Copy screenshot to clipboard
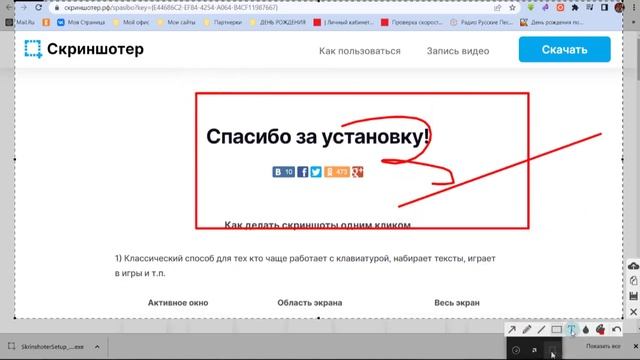The height and width of the screenshot is (360, 640). (x=633, y=281)
